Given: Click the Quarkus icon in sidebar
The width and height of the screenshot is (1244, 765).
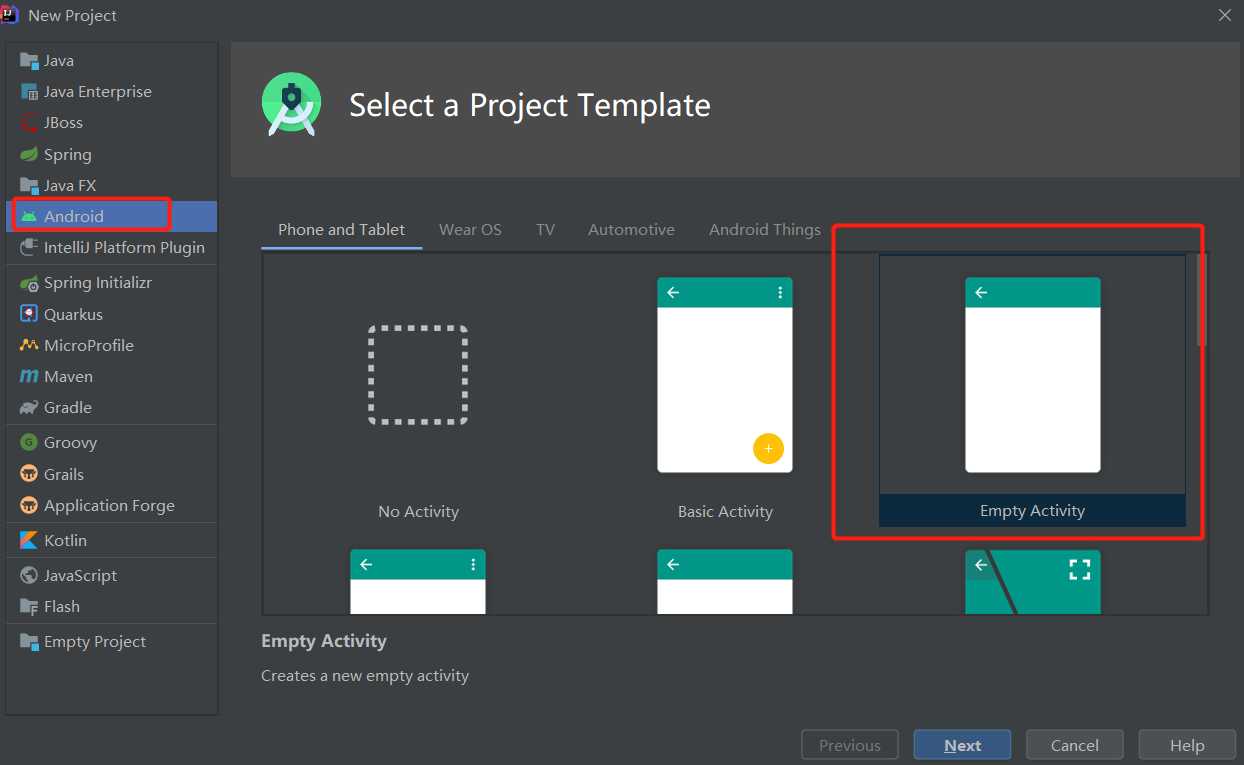Looking at the screenshot, I should [28, 314].
